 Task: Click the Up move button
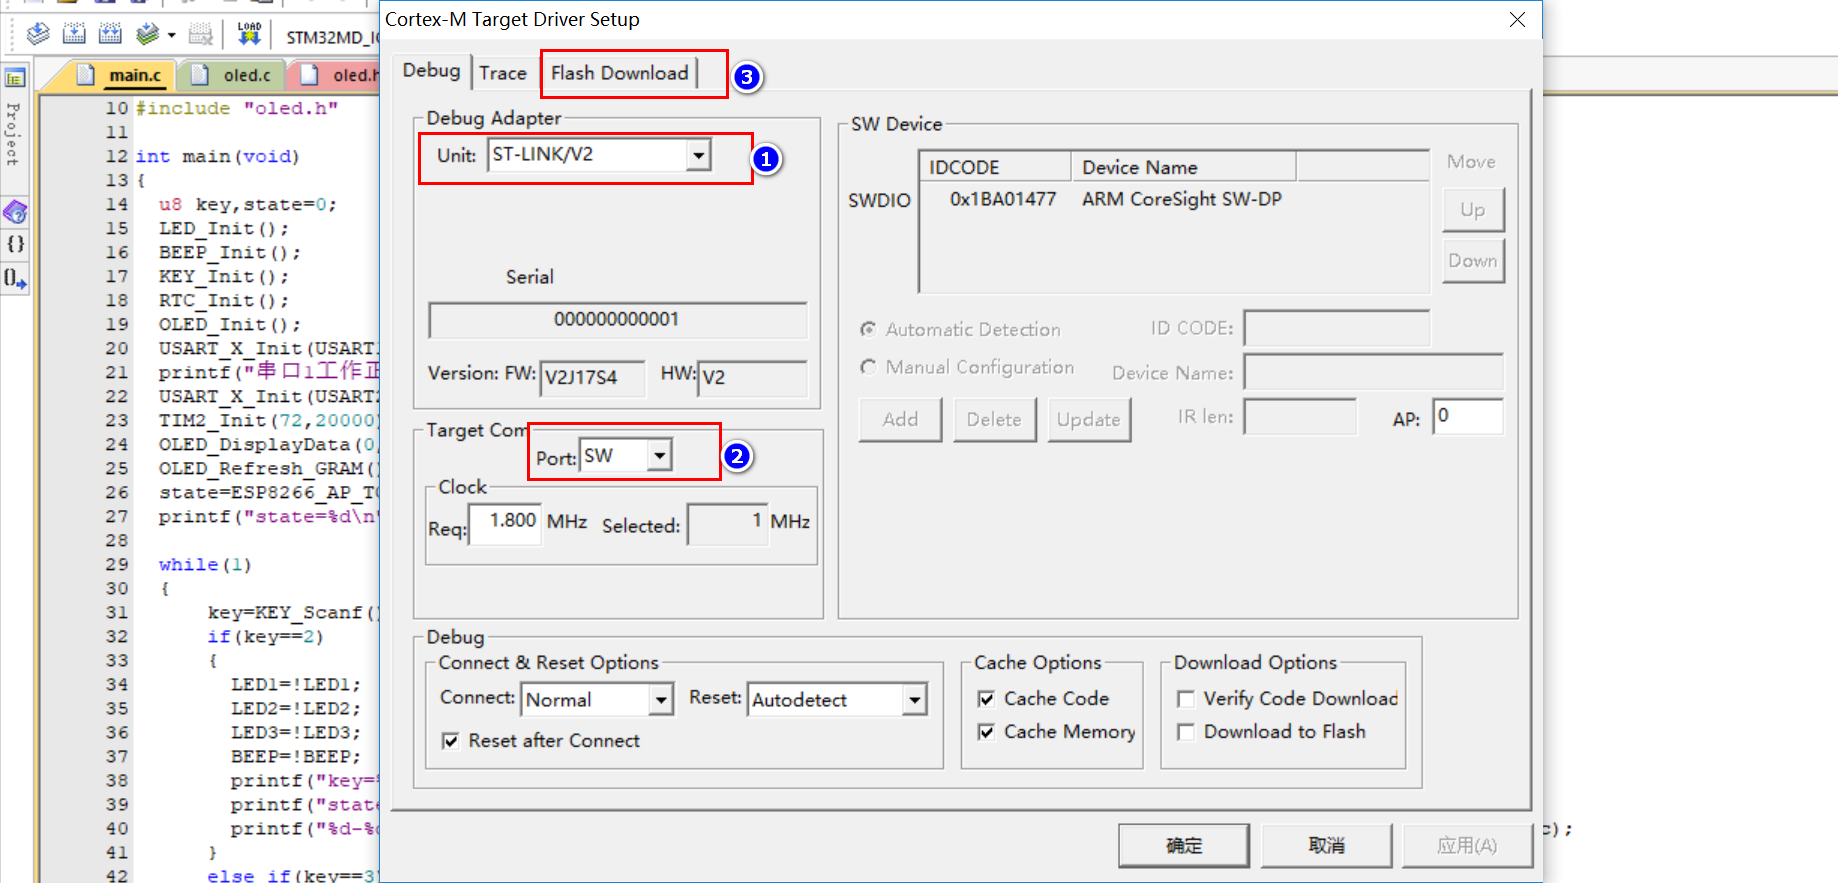(1473, 210)
